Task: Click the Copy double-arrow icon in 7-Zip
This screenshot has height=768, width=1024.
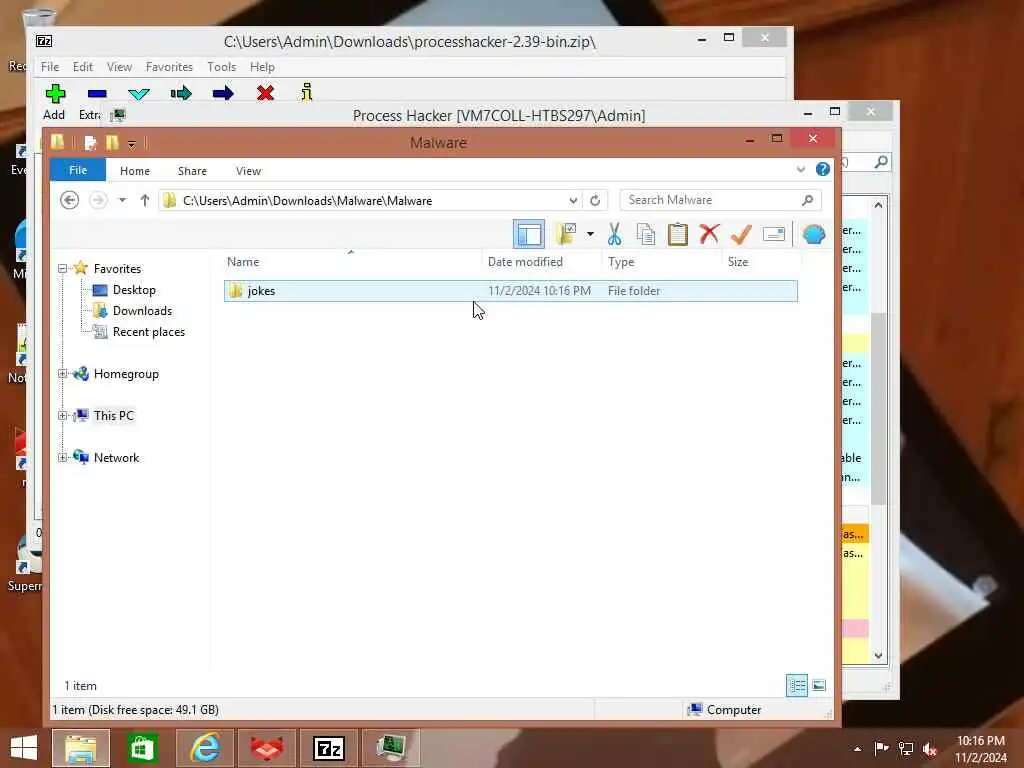Action: click(181, 93)
